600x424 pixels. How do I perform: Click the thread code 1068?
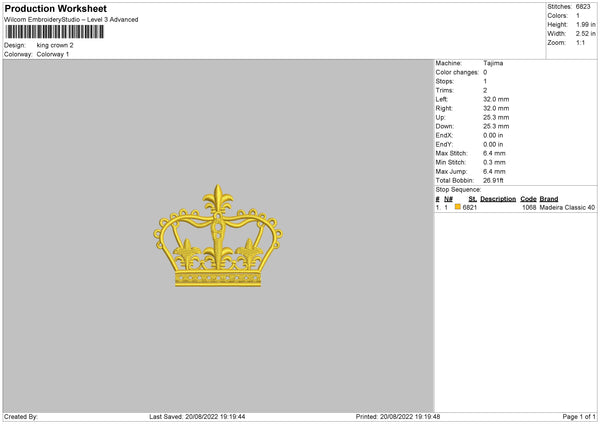click(529, 207)
